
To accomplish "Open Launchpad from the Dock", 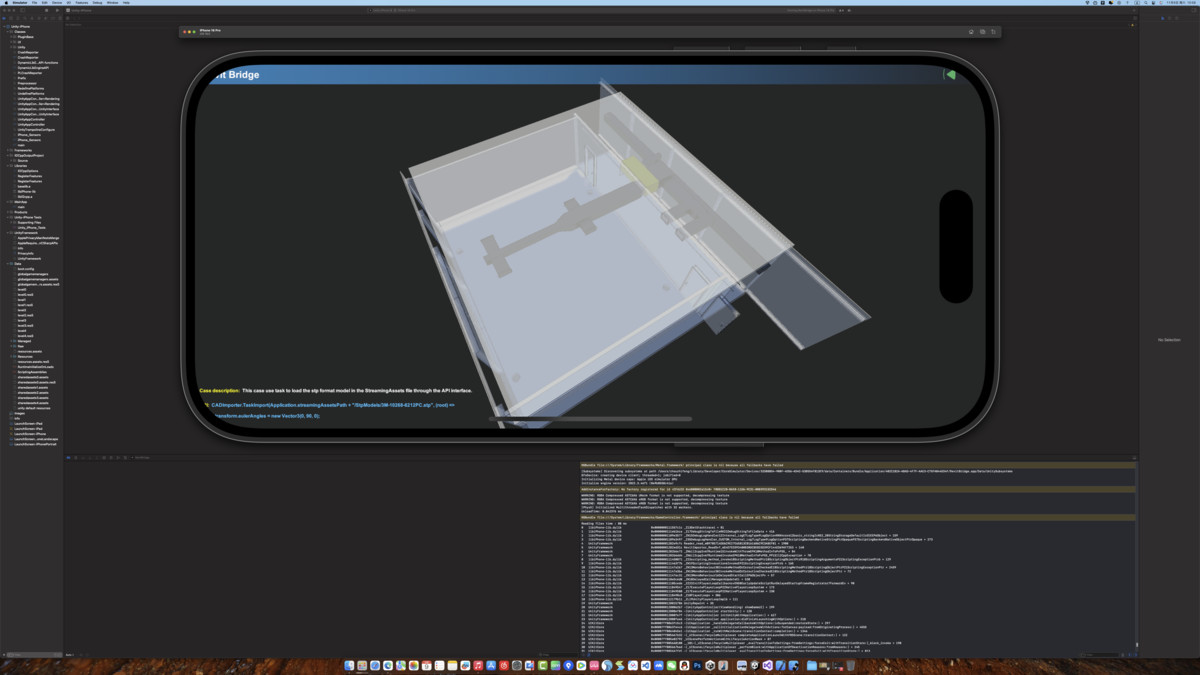I will 362,665.
